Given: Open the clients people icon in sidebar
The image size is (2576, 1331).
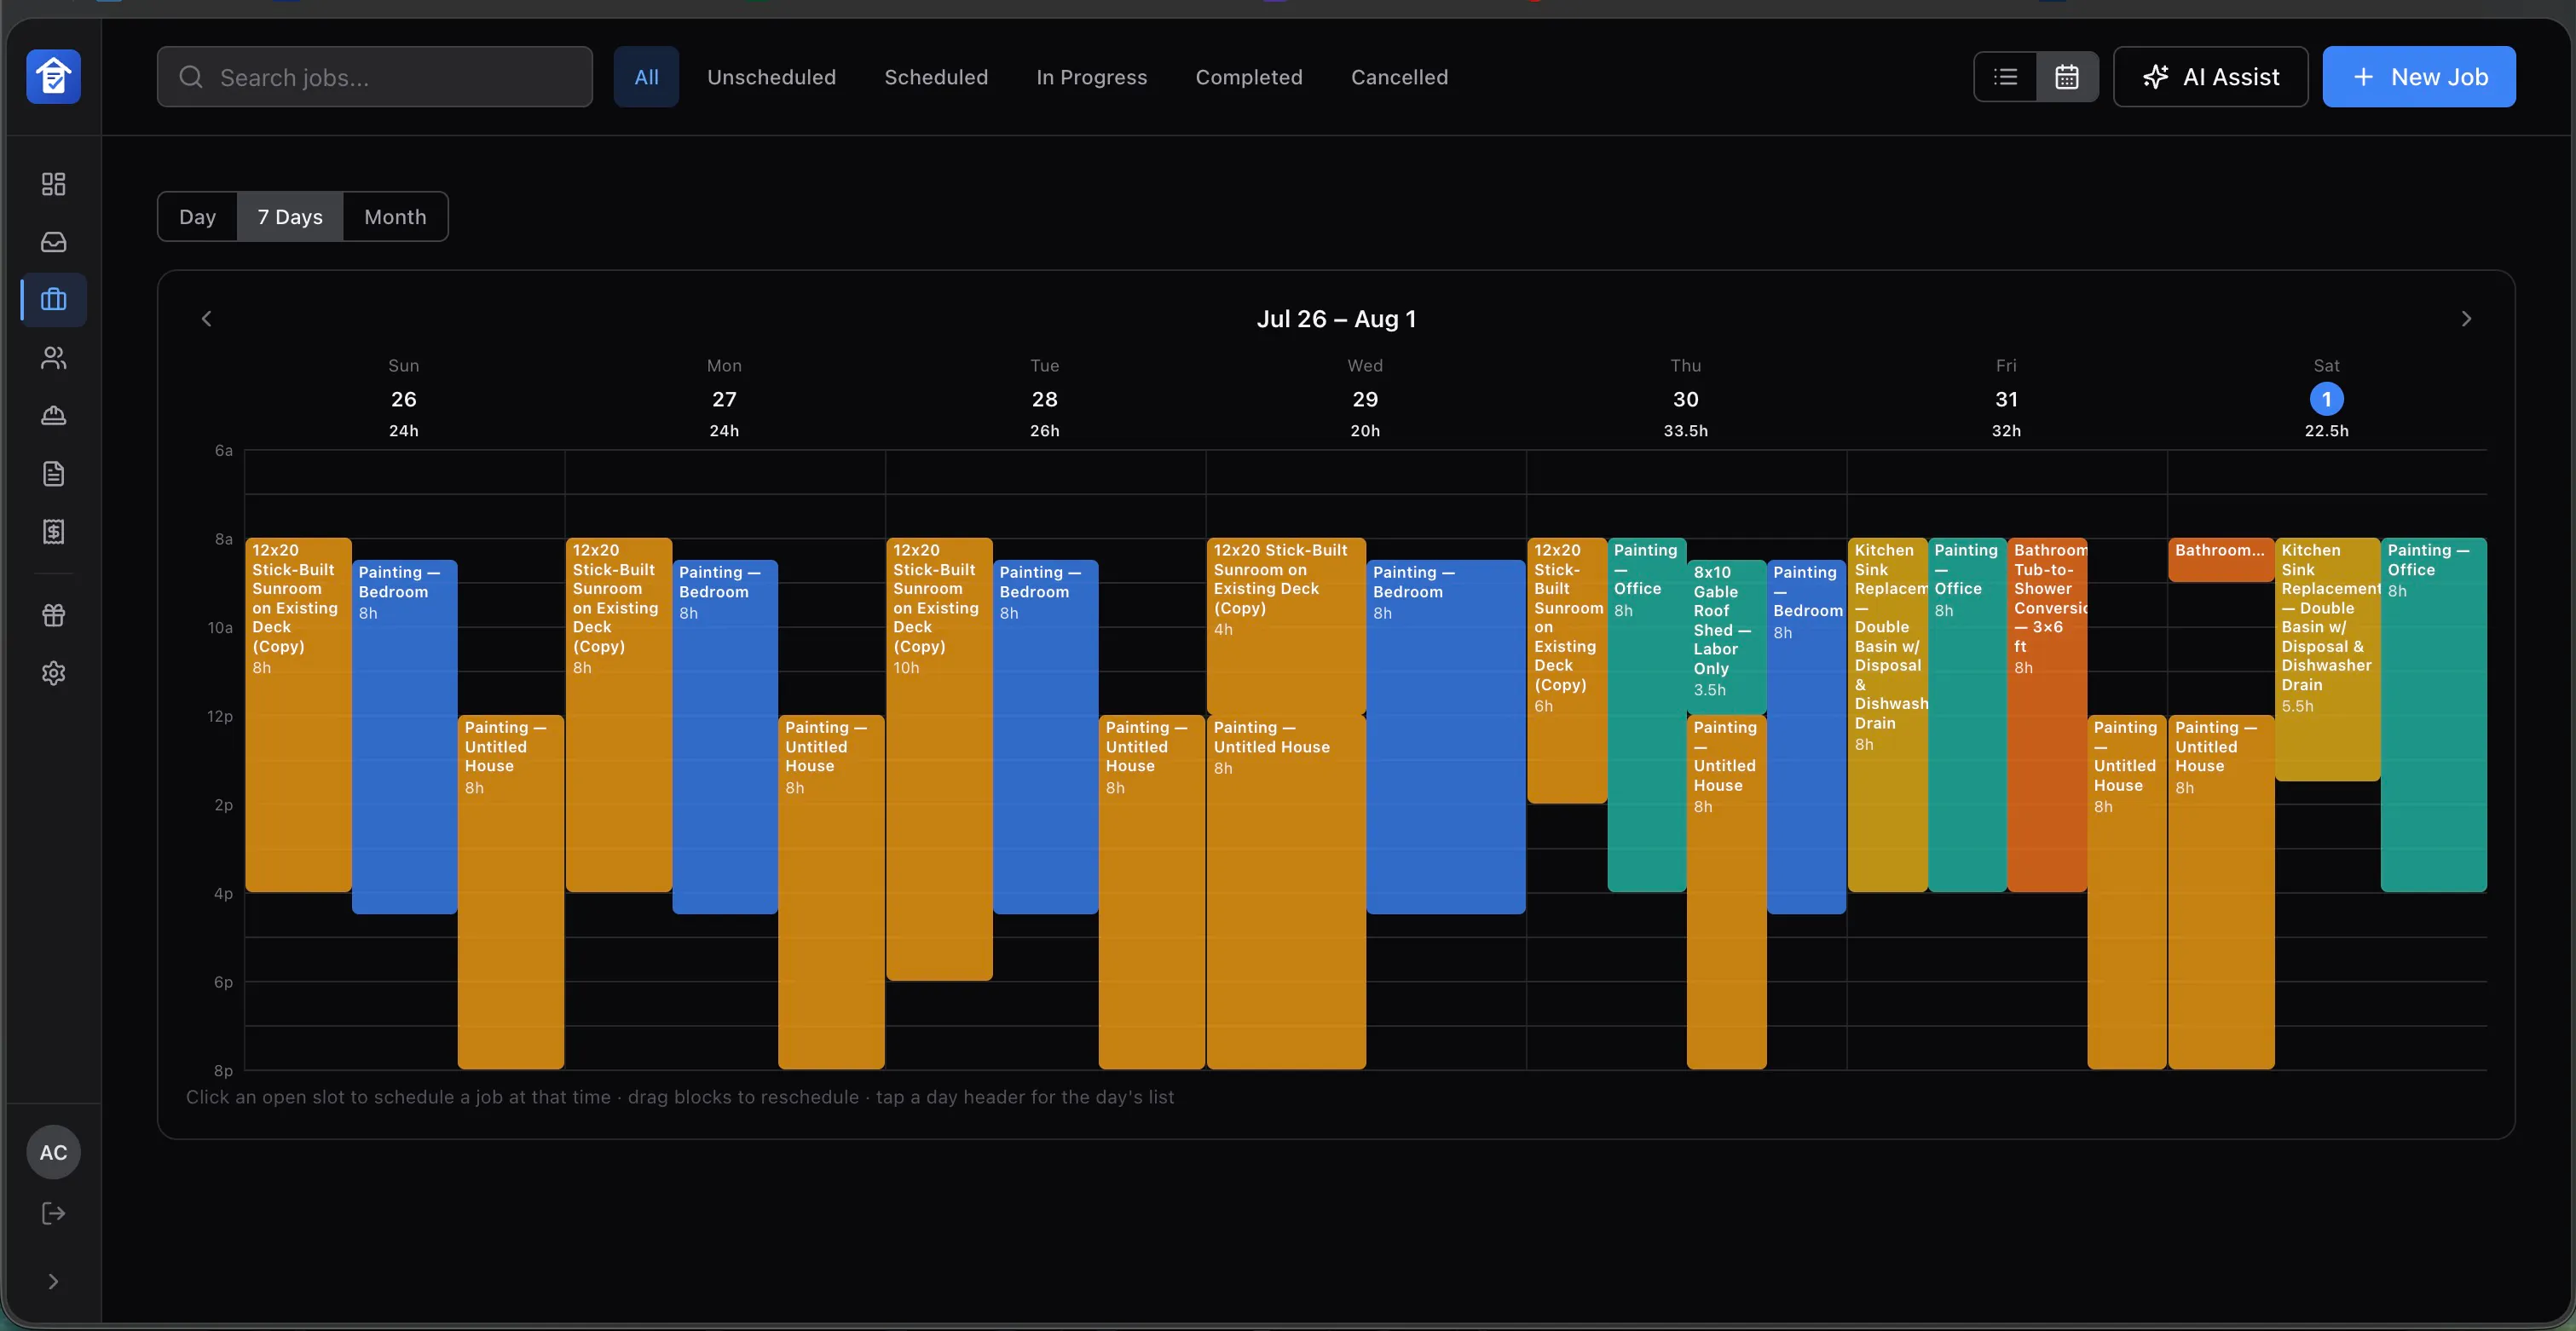Looking at the screenshot, I should (53, 358).
